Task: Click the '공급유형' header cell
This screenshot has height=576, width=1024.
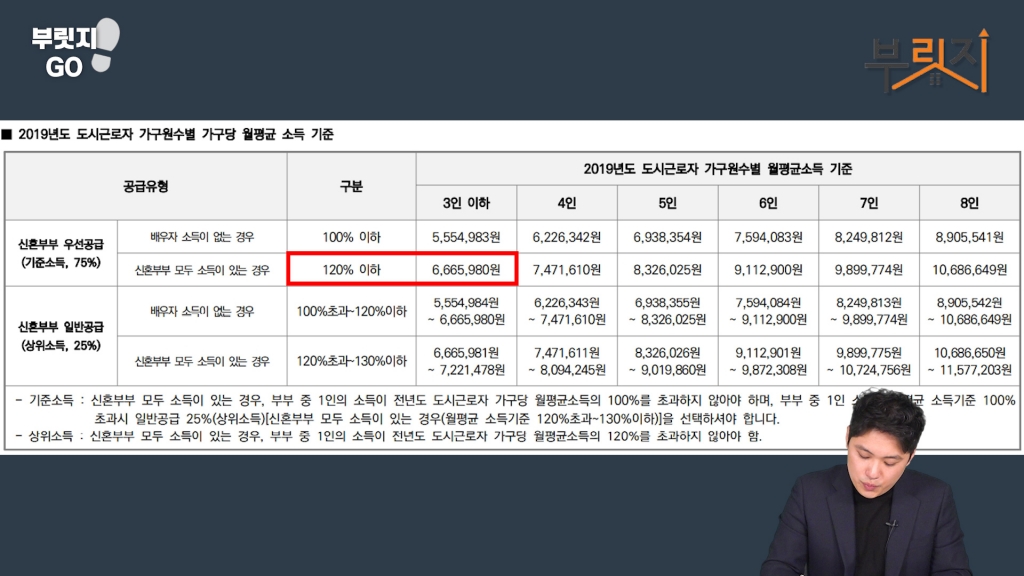Action: pyautogui.click(x=146, y=186)
